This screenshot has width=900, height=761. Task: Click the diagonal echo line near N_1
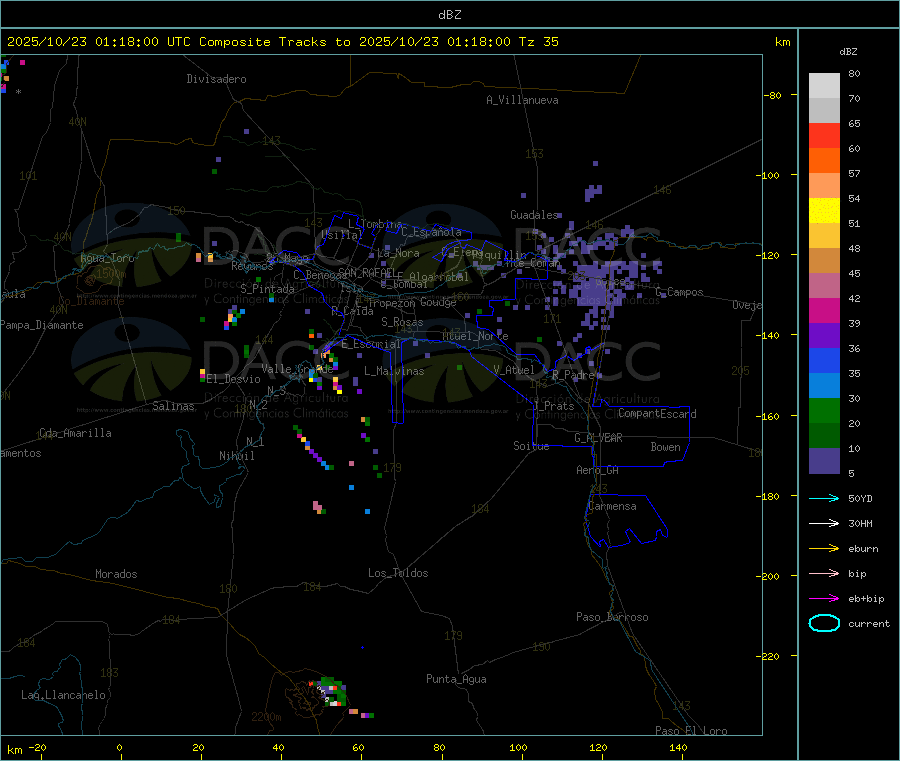pos(313,448)
